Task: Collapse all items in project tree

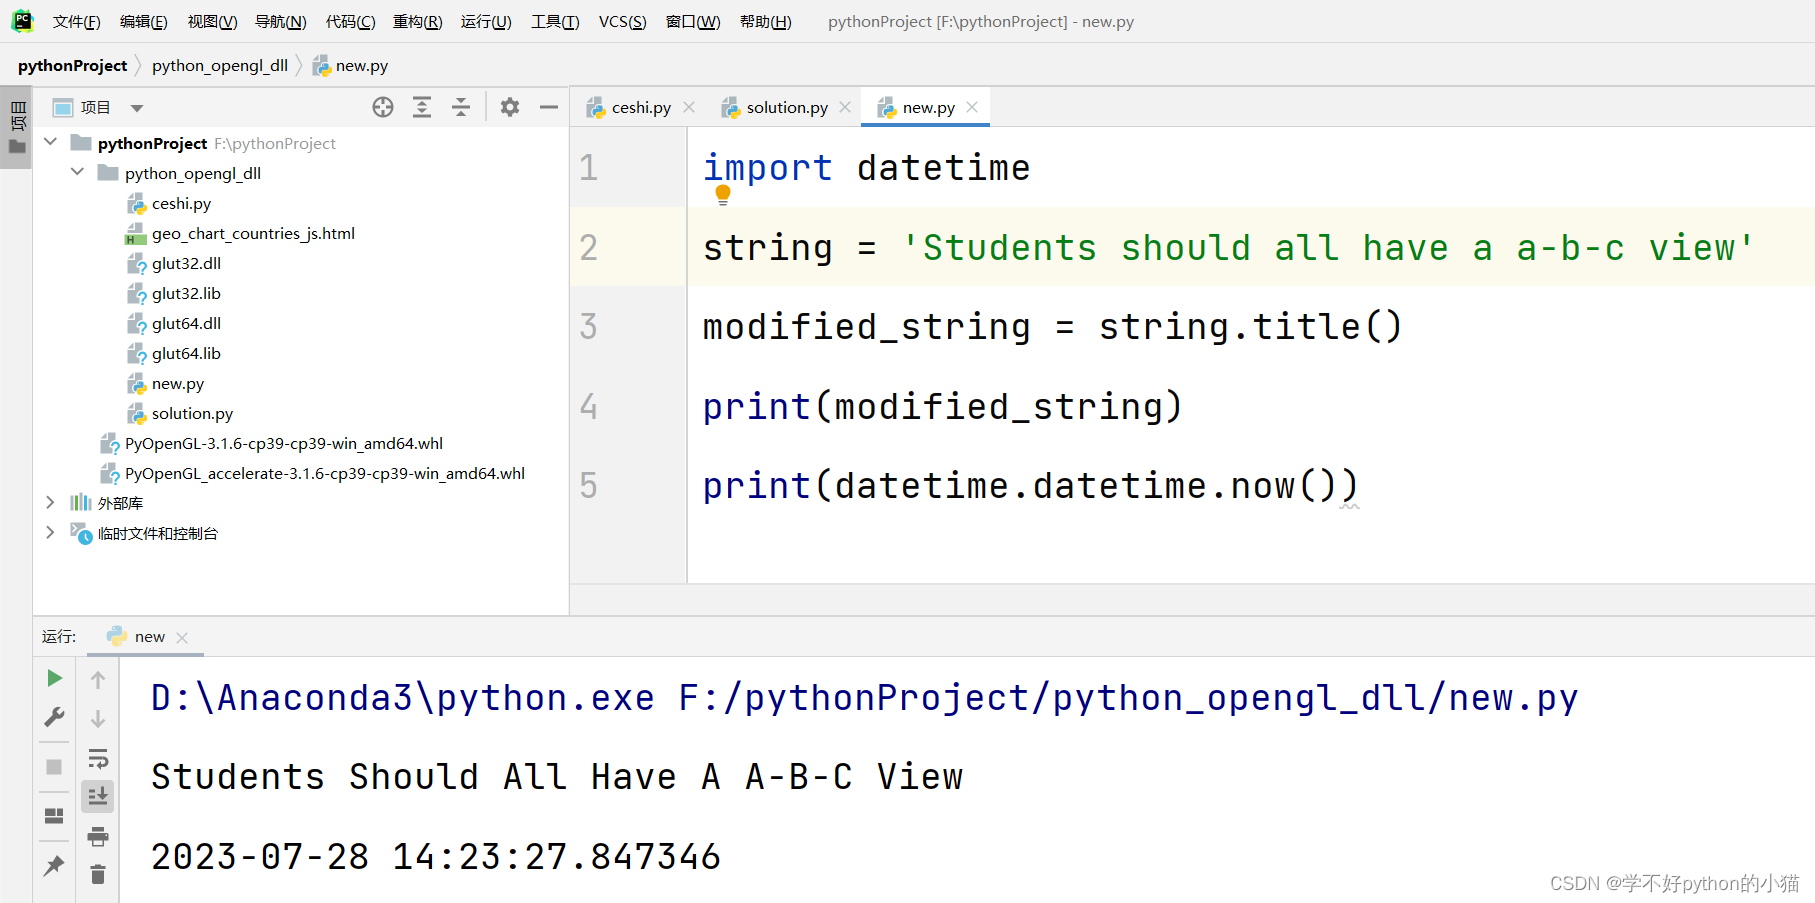Action: pyautogui.click(x=460, y=107)
